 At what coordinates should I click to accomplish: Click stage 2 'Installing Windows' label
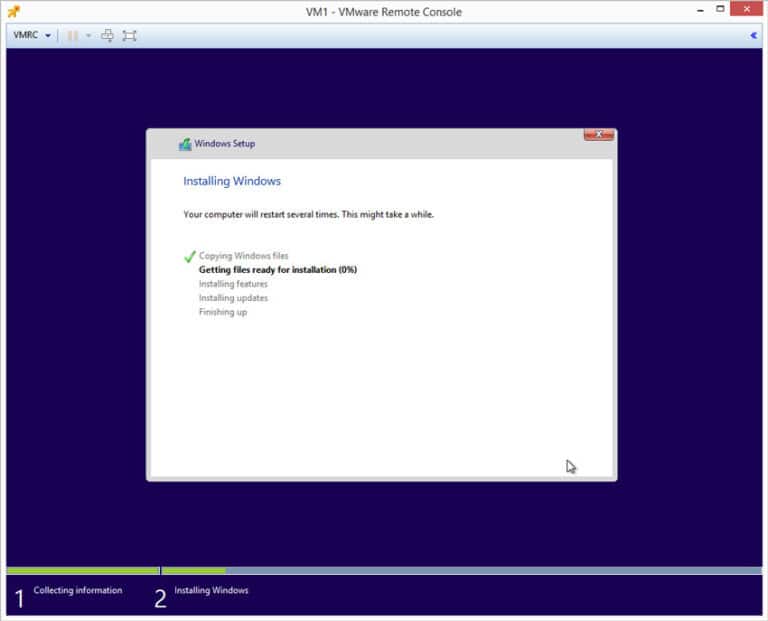[211, 591]
